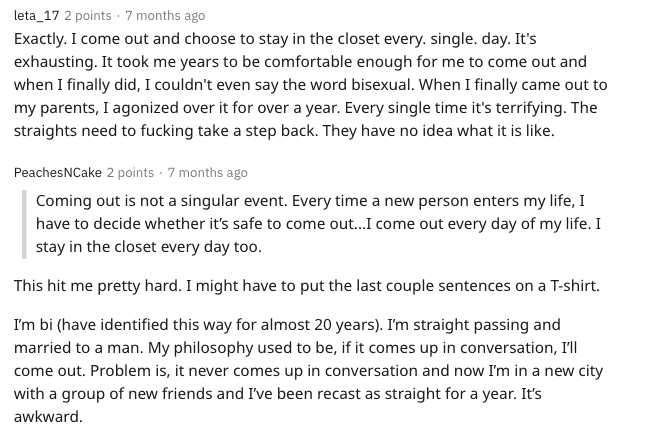
Task: Click the word "T-shirt" in PeachesNCake's comment
Action: click(x=573, y=286)
